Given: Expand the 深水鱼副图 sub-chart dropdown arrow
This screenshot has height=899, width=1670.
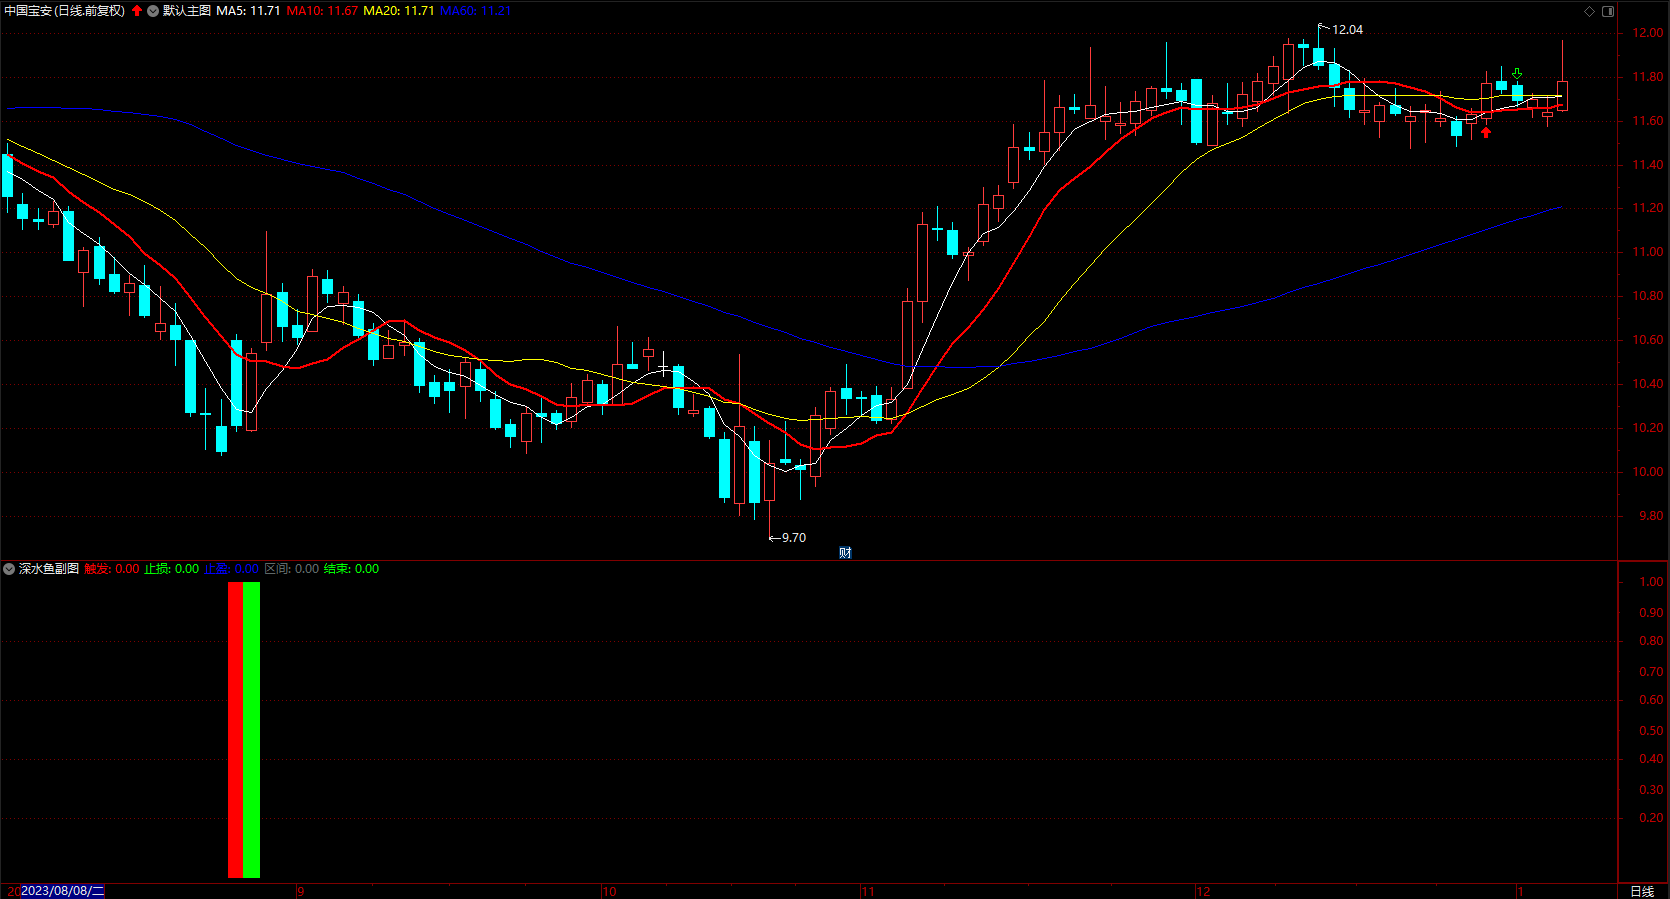Looking at the screenshot, I should pyautogui.click(x=9, y=569).
